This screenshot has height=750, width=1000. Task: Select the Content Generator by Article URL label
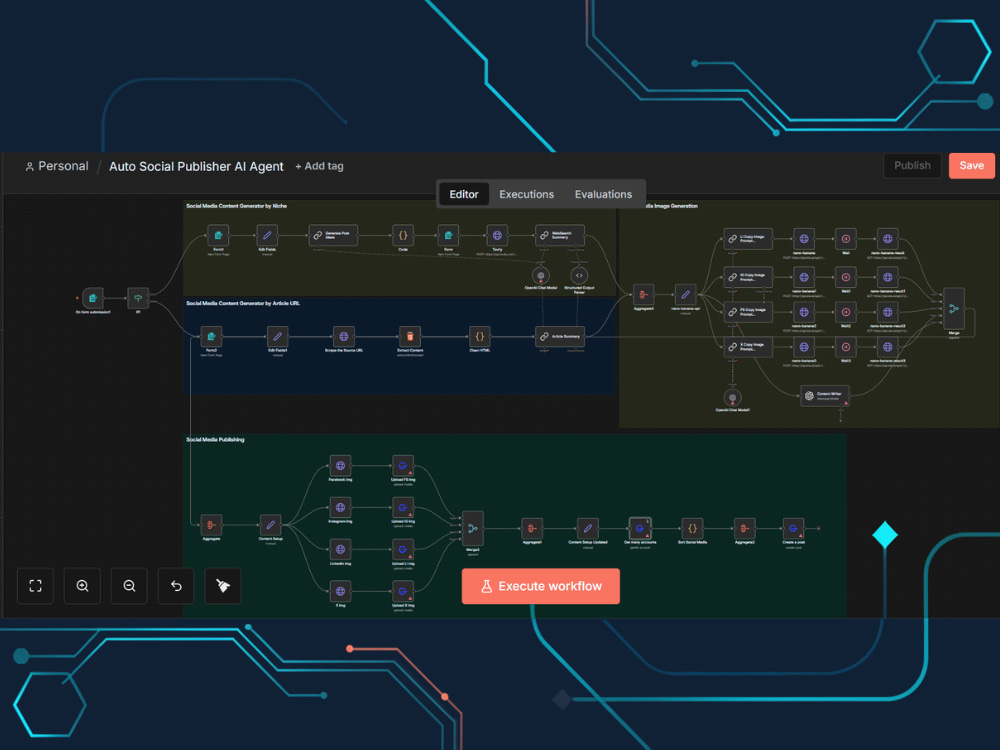[243, 303]
